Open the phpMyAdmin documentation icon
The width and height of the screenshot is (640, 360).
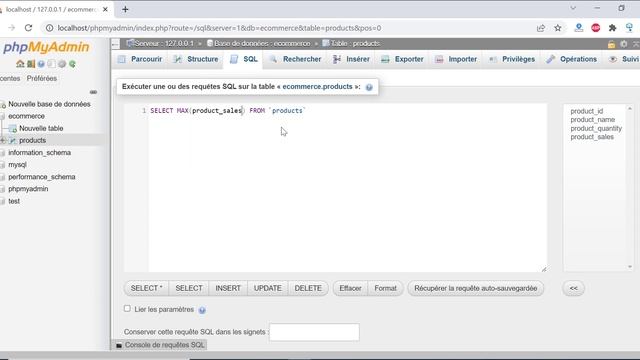(41, 64)
